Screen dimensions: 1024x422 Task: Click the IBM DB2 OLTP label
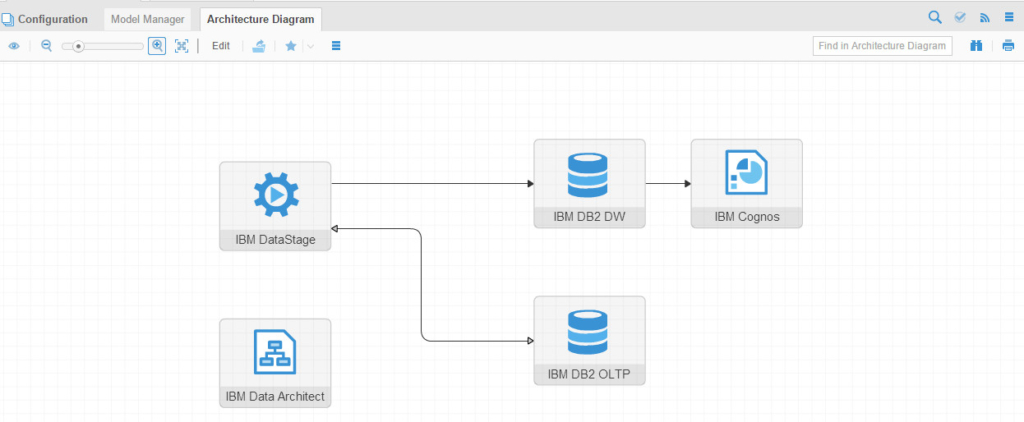point(590,374)
